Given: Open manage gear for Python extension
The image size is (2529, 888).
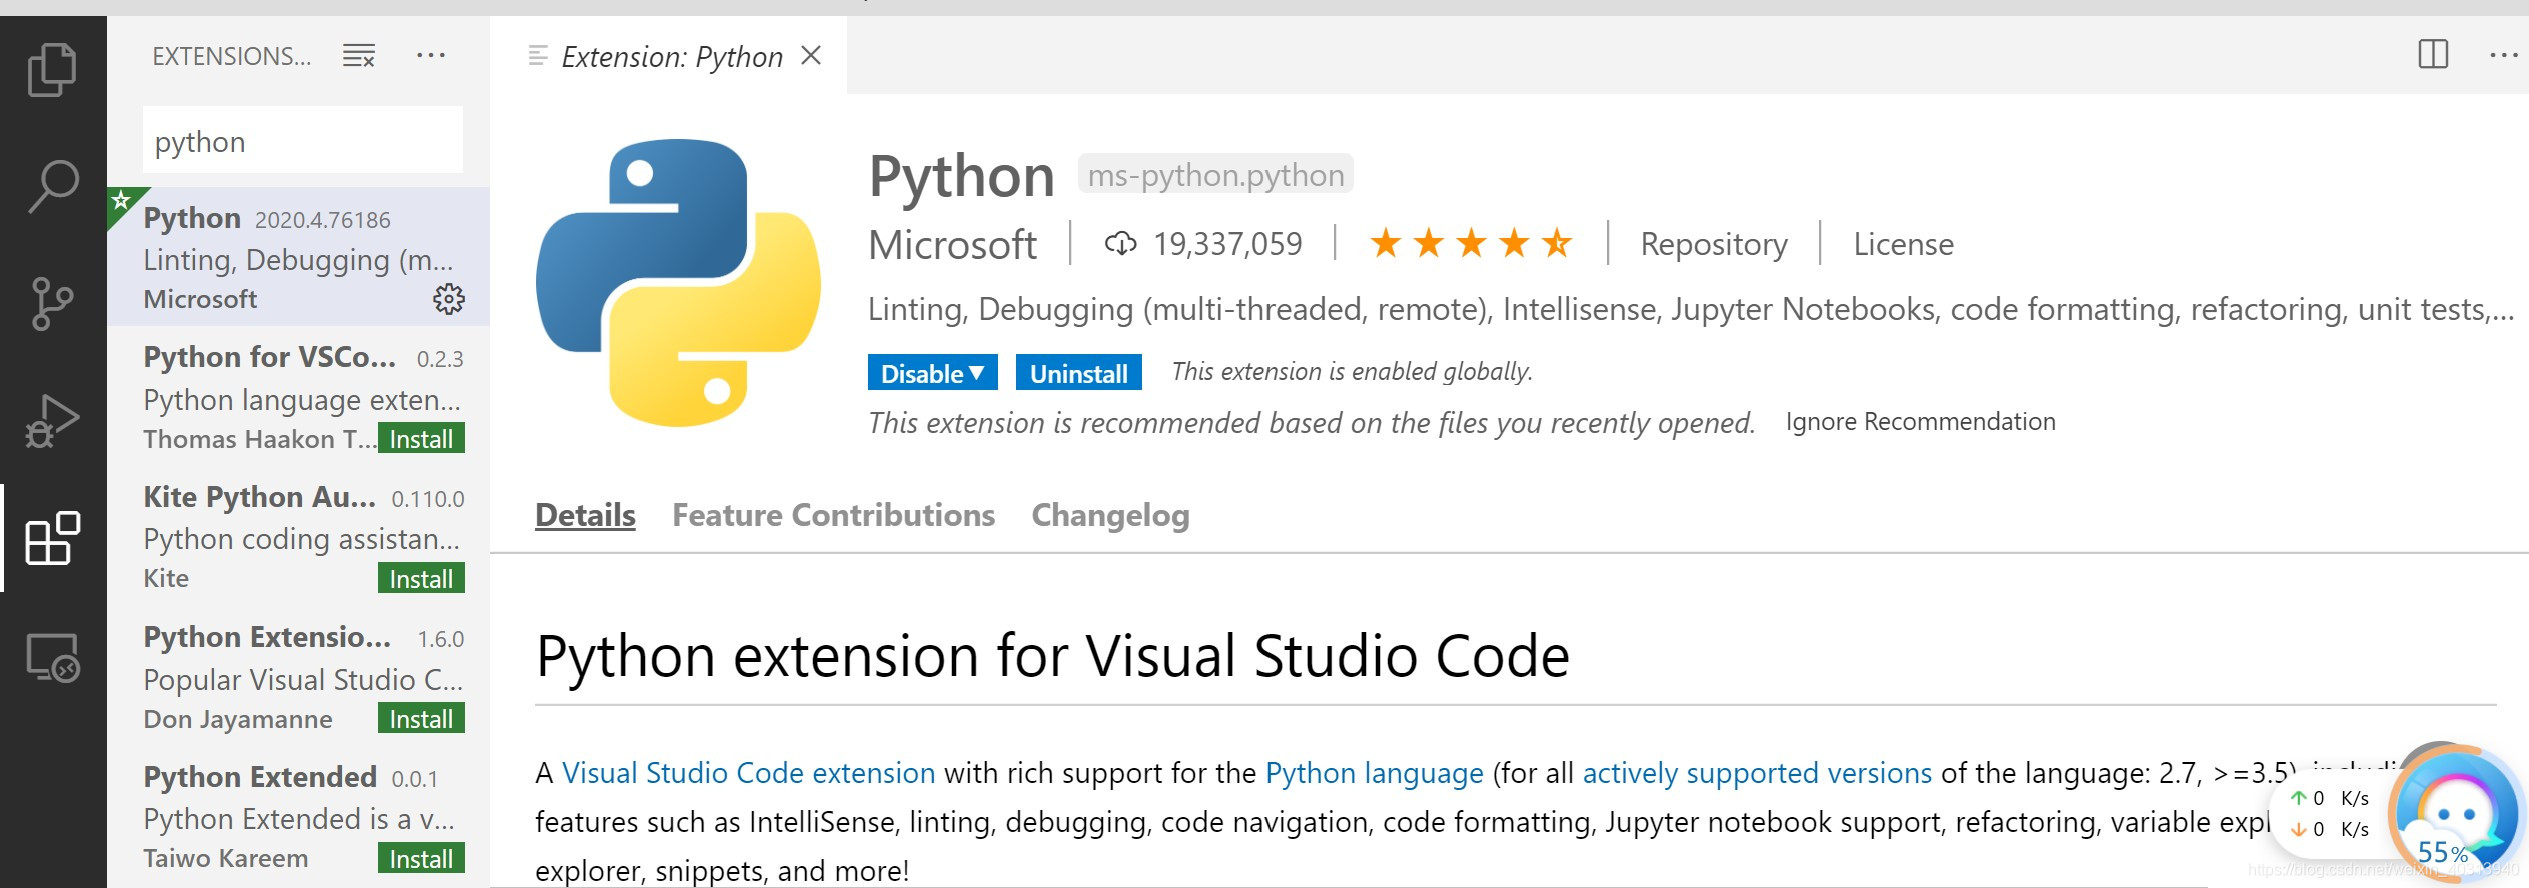Looking at the screenshot, I should click(x=449, y=299).
